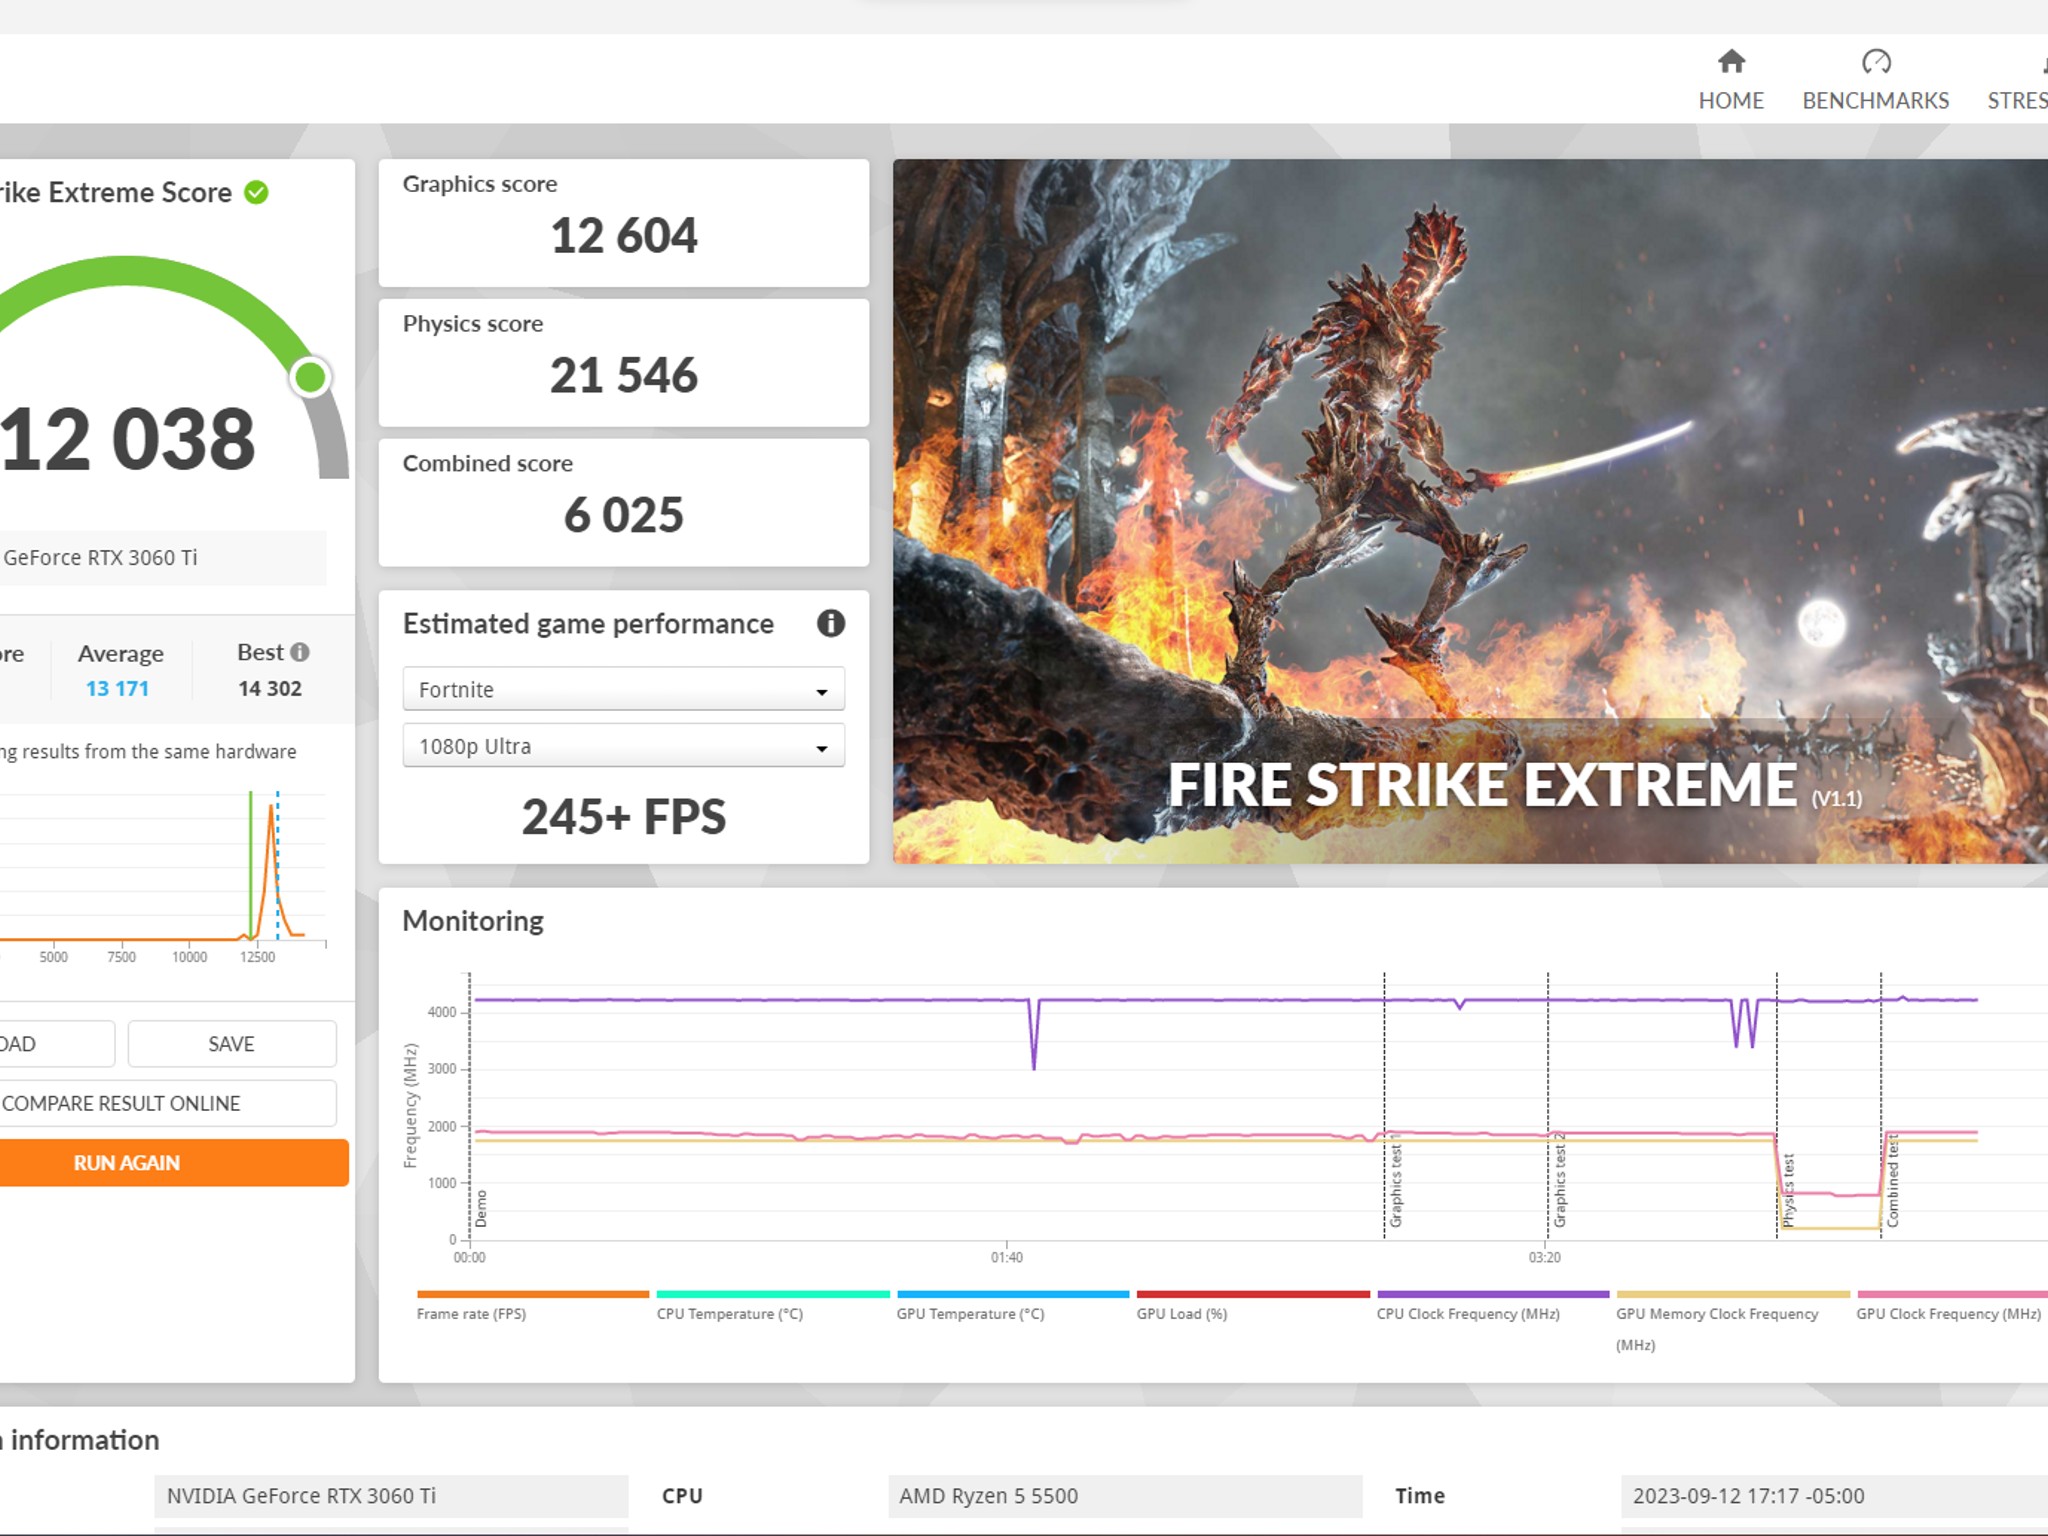Select BENCHMARKS in the top navigation bar

pos(1875,100)
